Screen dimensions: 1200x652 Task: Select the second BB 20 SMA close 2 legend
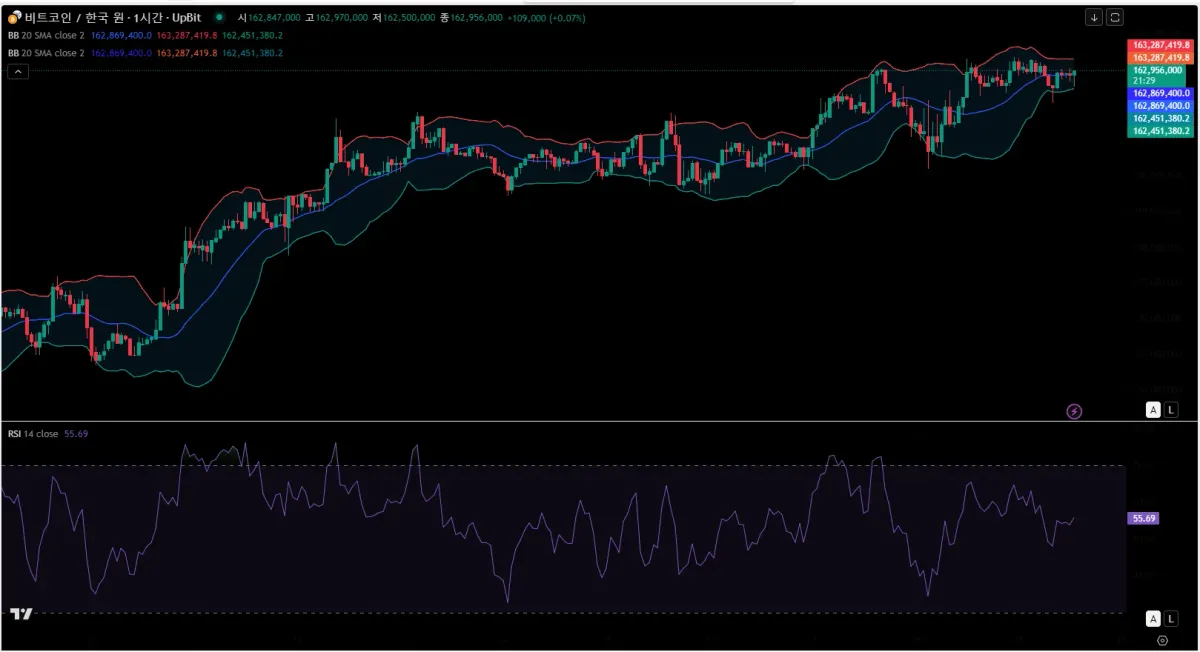[46, 52]
